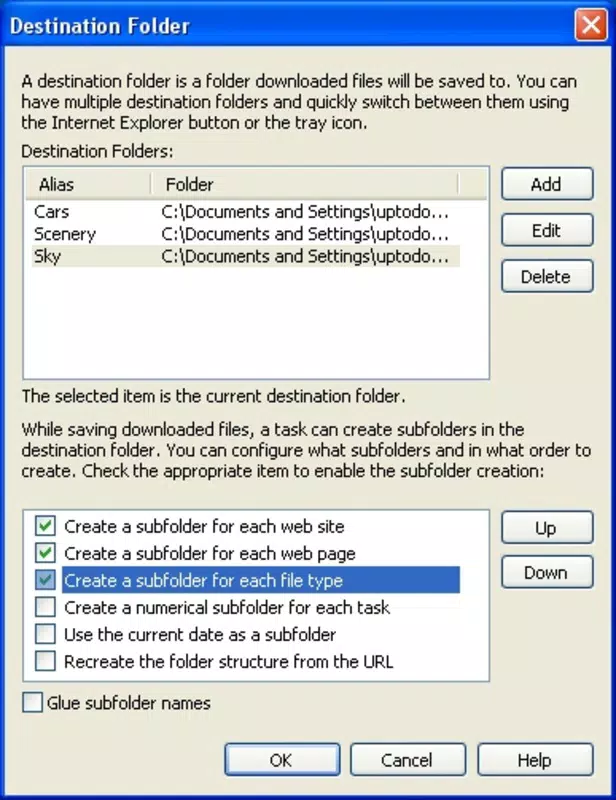Confirm the dialog with OK
This screenshot has height=800, width=616.
(282, 760)
